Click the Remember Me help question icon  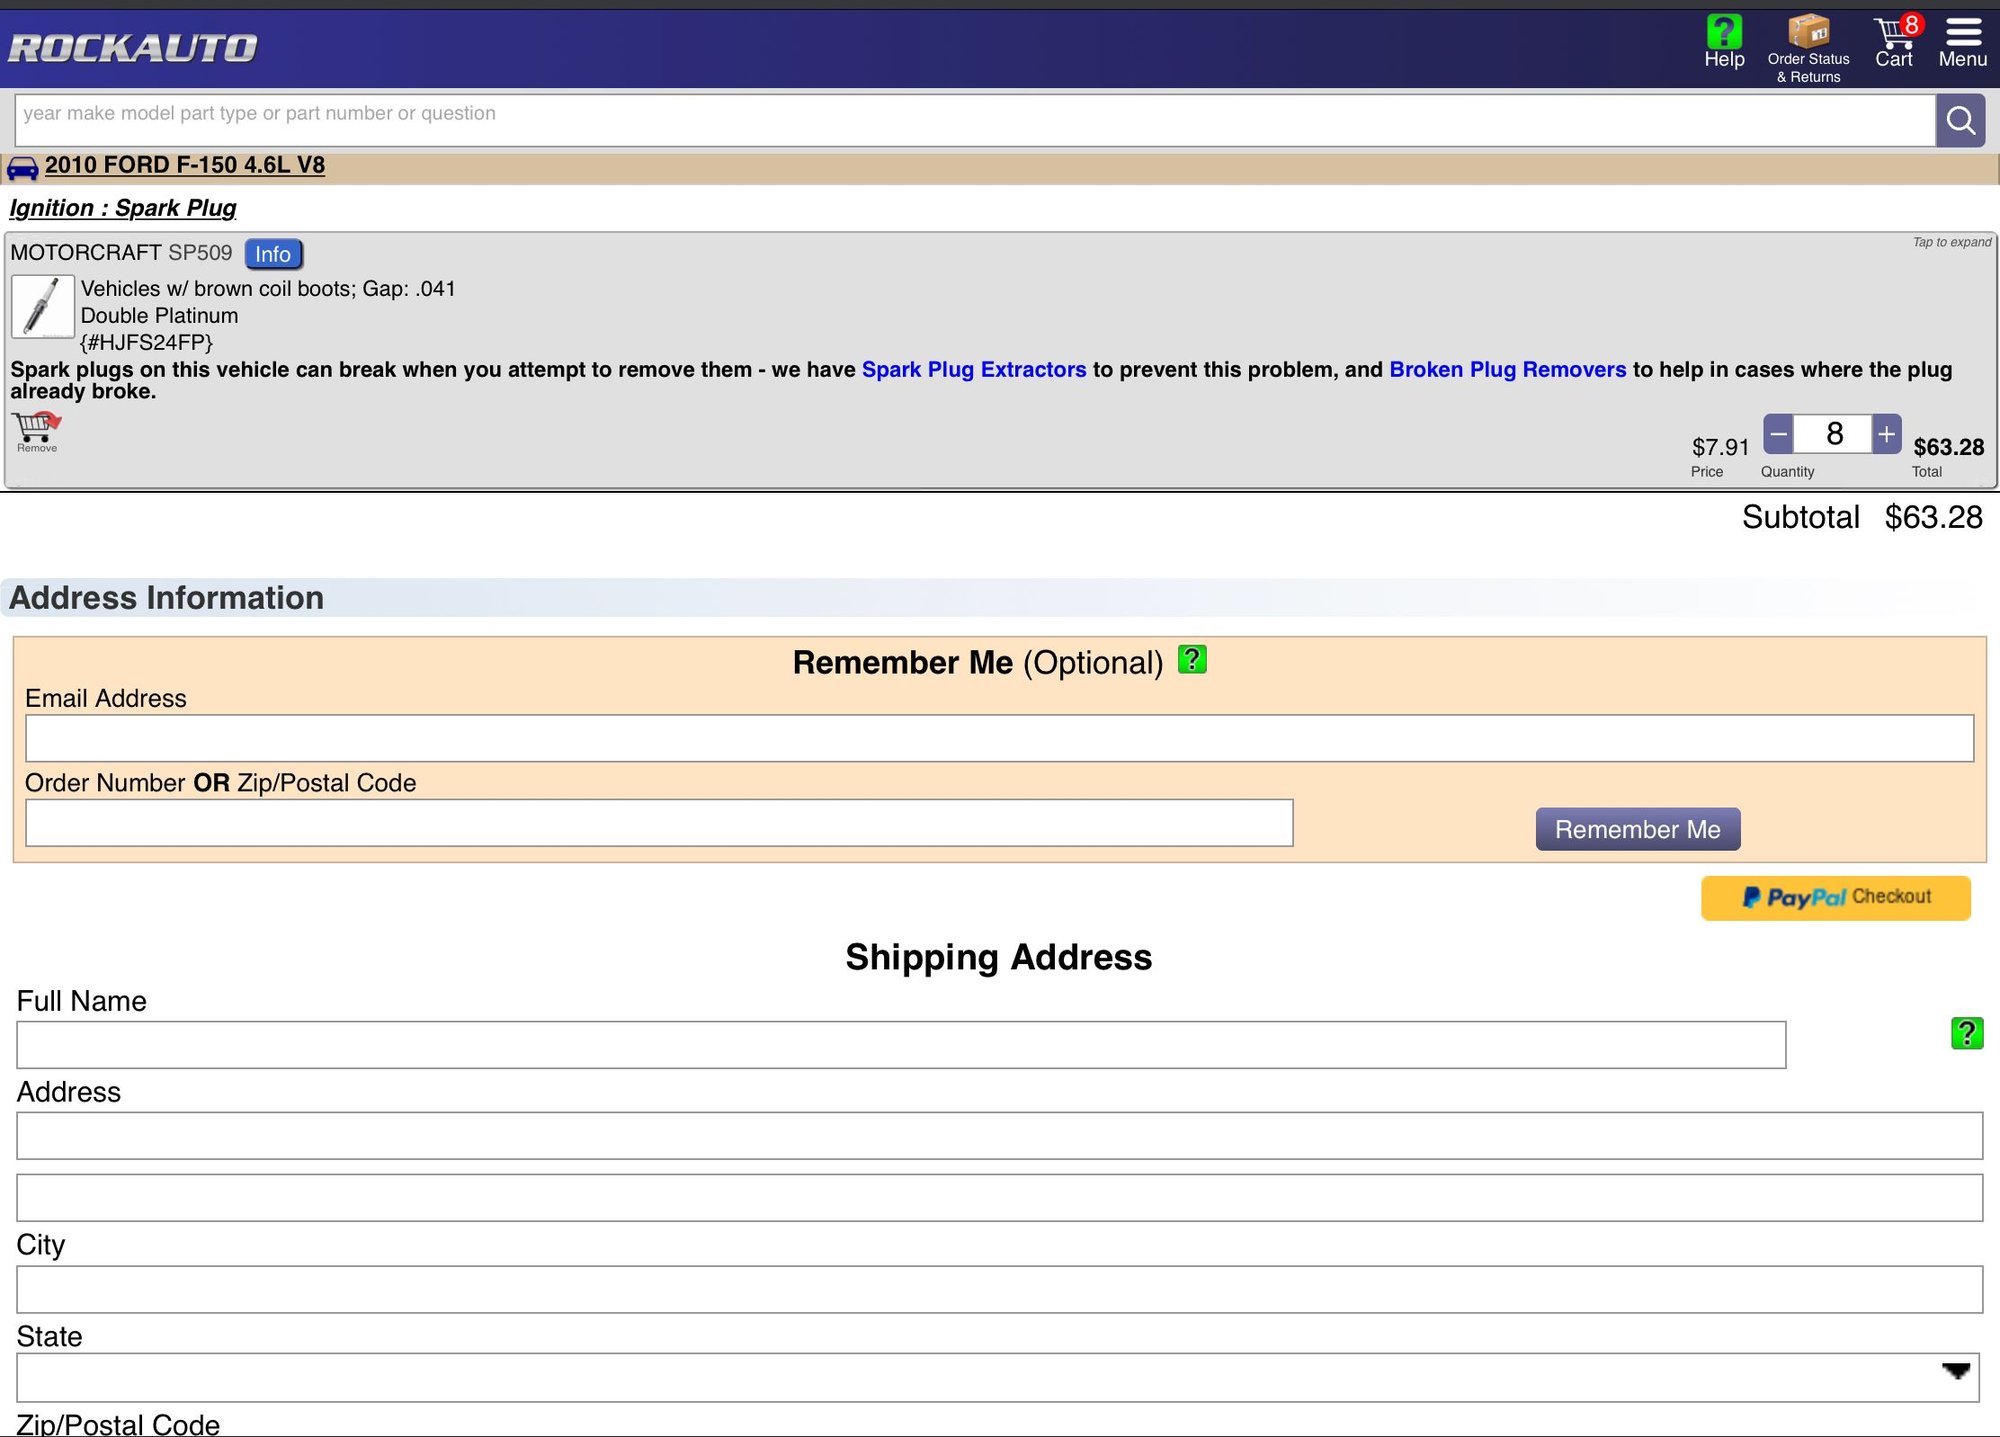click(x=1192, y=660)
